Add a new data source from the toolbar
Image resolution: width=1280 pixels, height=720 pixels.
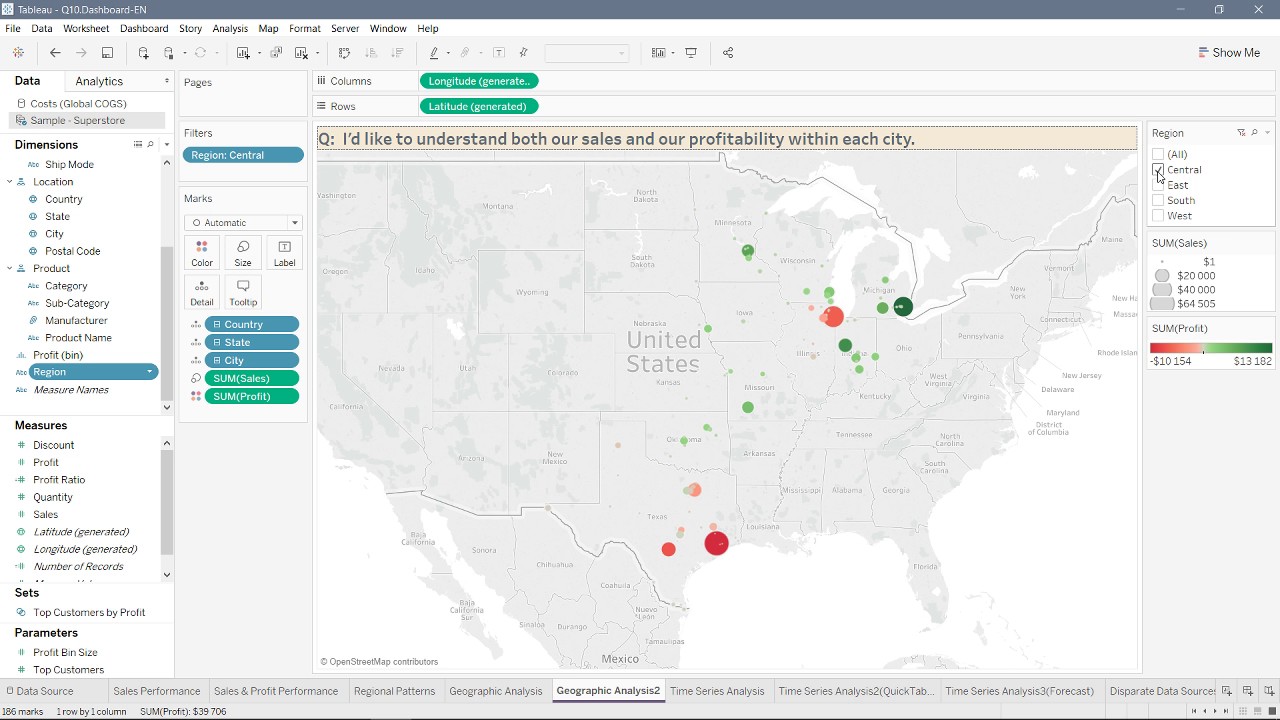144,53
